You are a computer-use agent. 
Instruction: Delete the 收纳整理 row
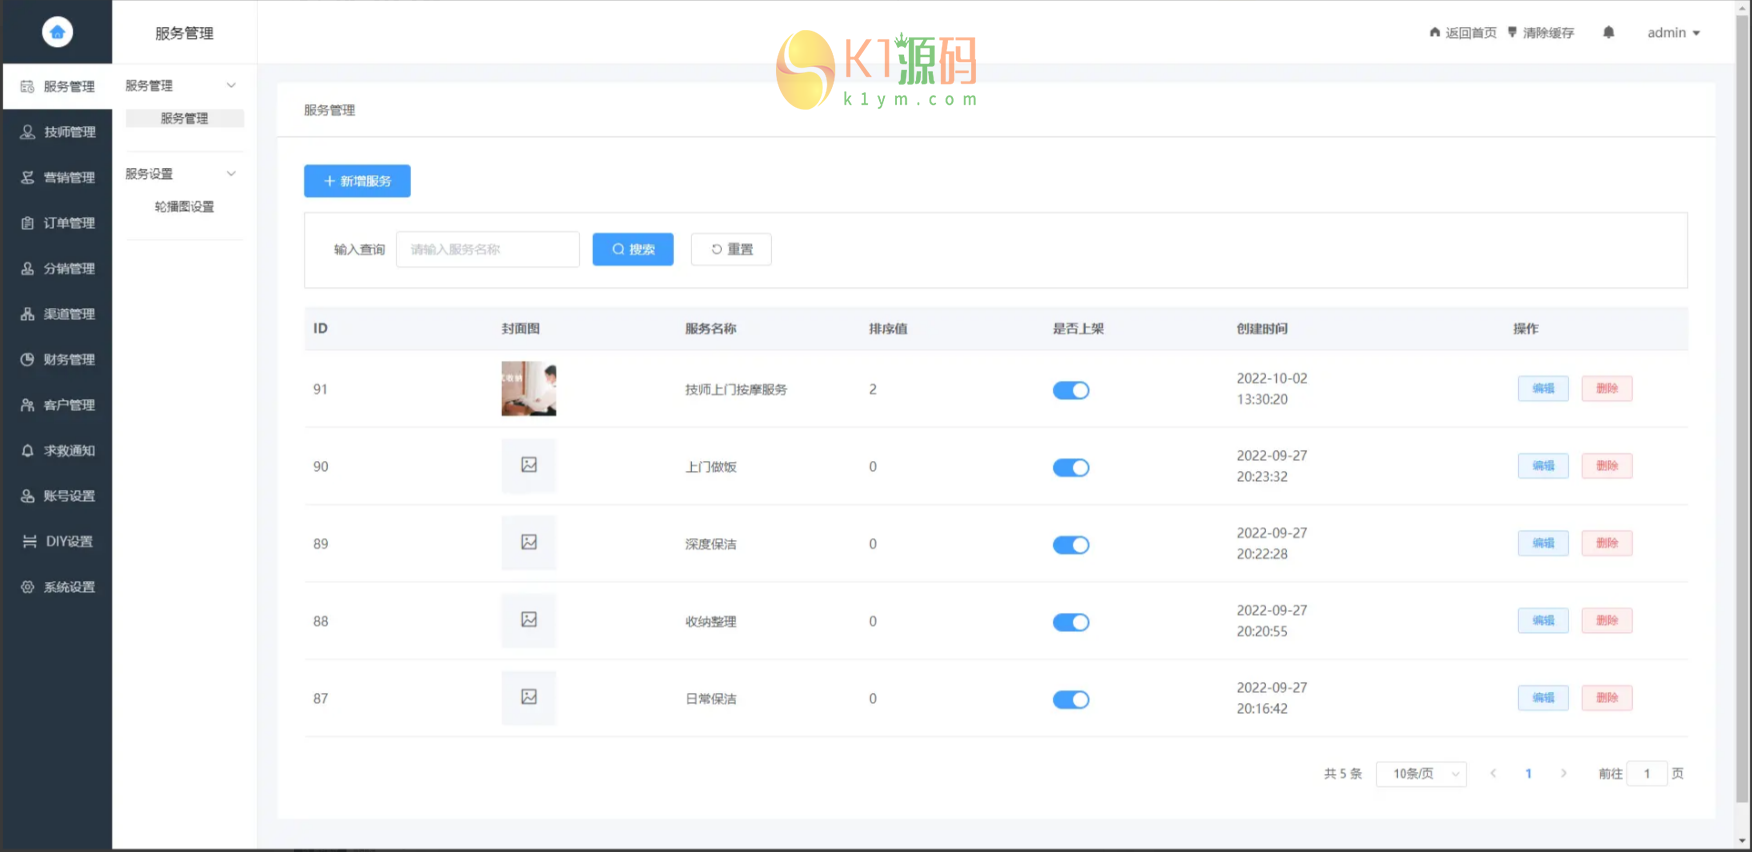1607,621
